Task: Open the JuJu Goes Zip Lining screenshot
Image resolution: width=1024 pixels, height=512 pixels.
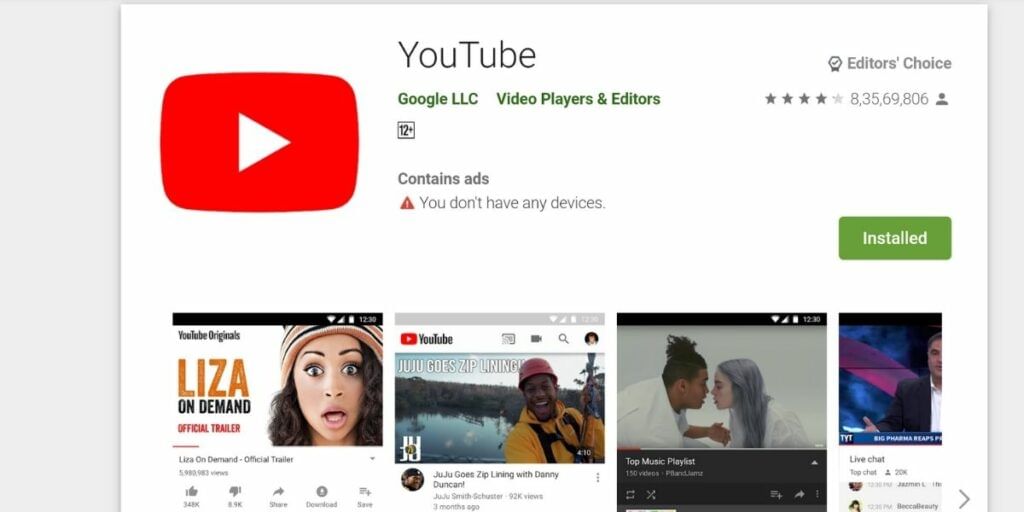Action: click(x=500, y=412)
